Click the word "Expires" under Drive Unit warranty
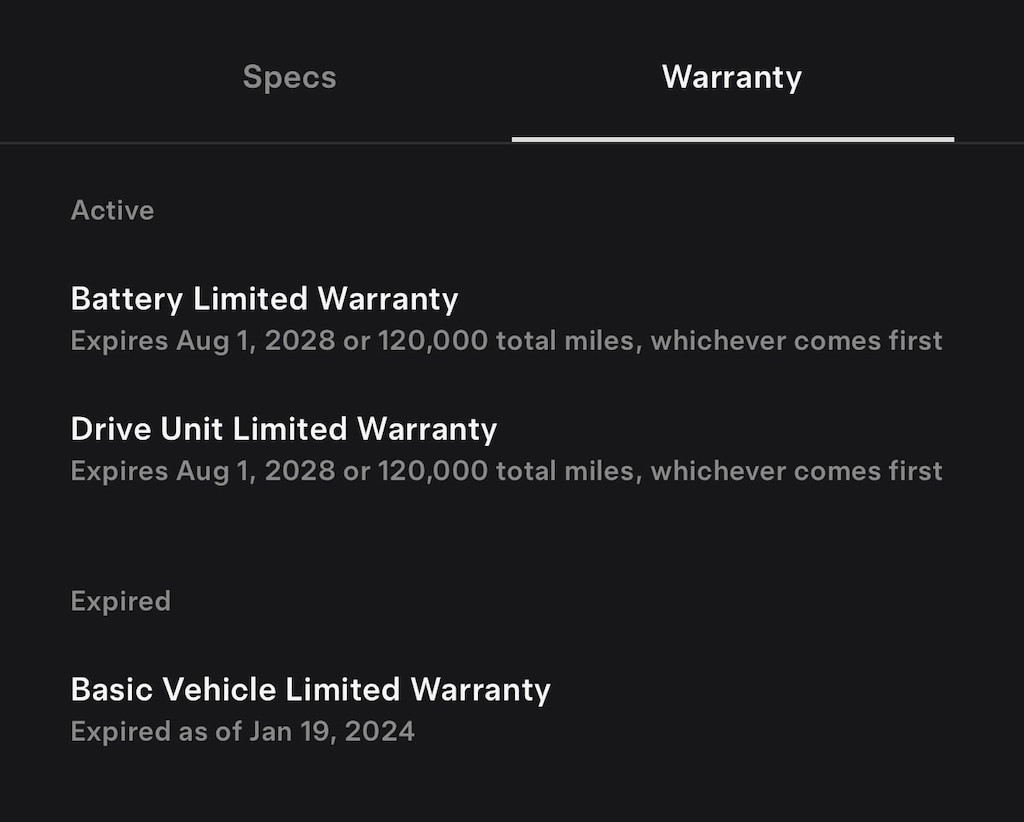 point(119,471)
